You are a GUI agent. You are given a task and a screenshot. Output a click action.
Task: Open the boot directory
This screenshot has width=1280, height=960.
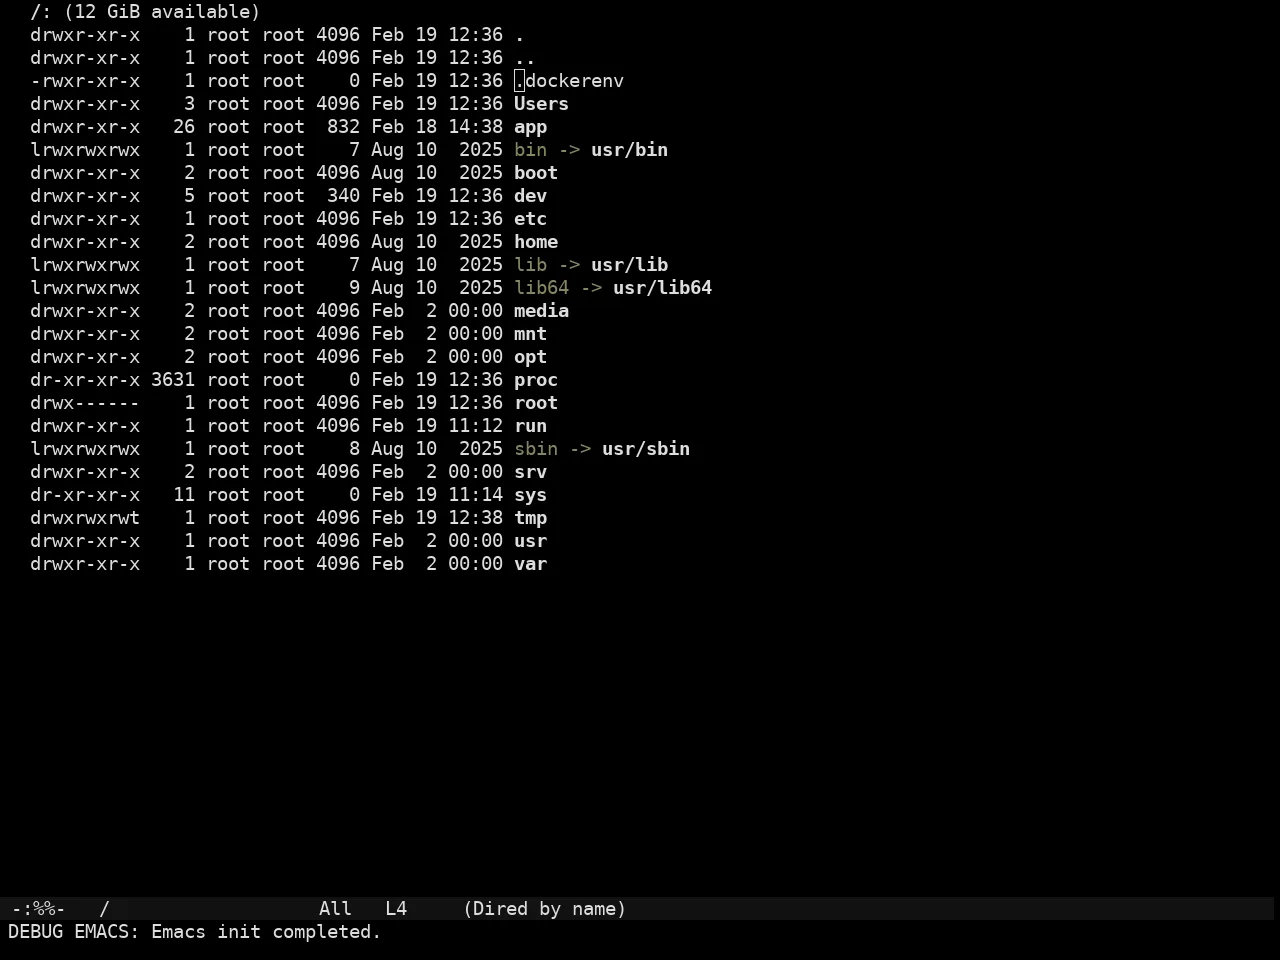coord(536,173)
